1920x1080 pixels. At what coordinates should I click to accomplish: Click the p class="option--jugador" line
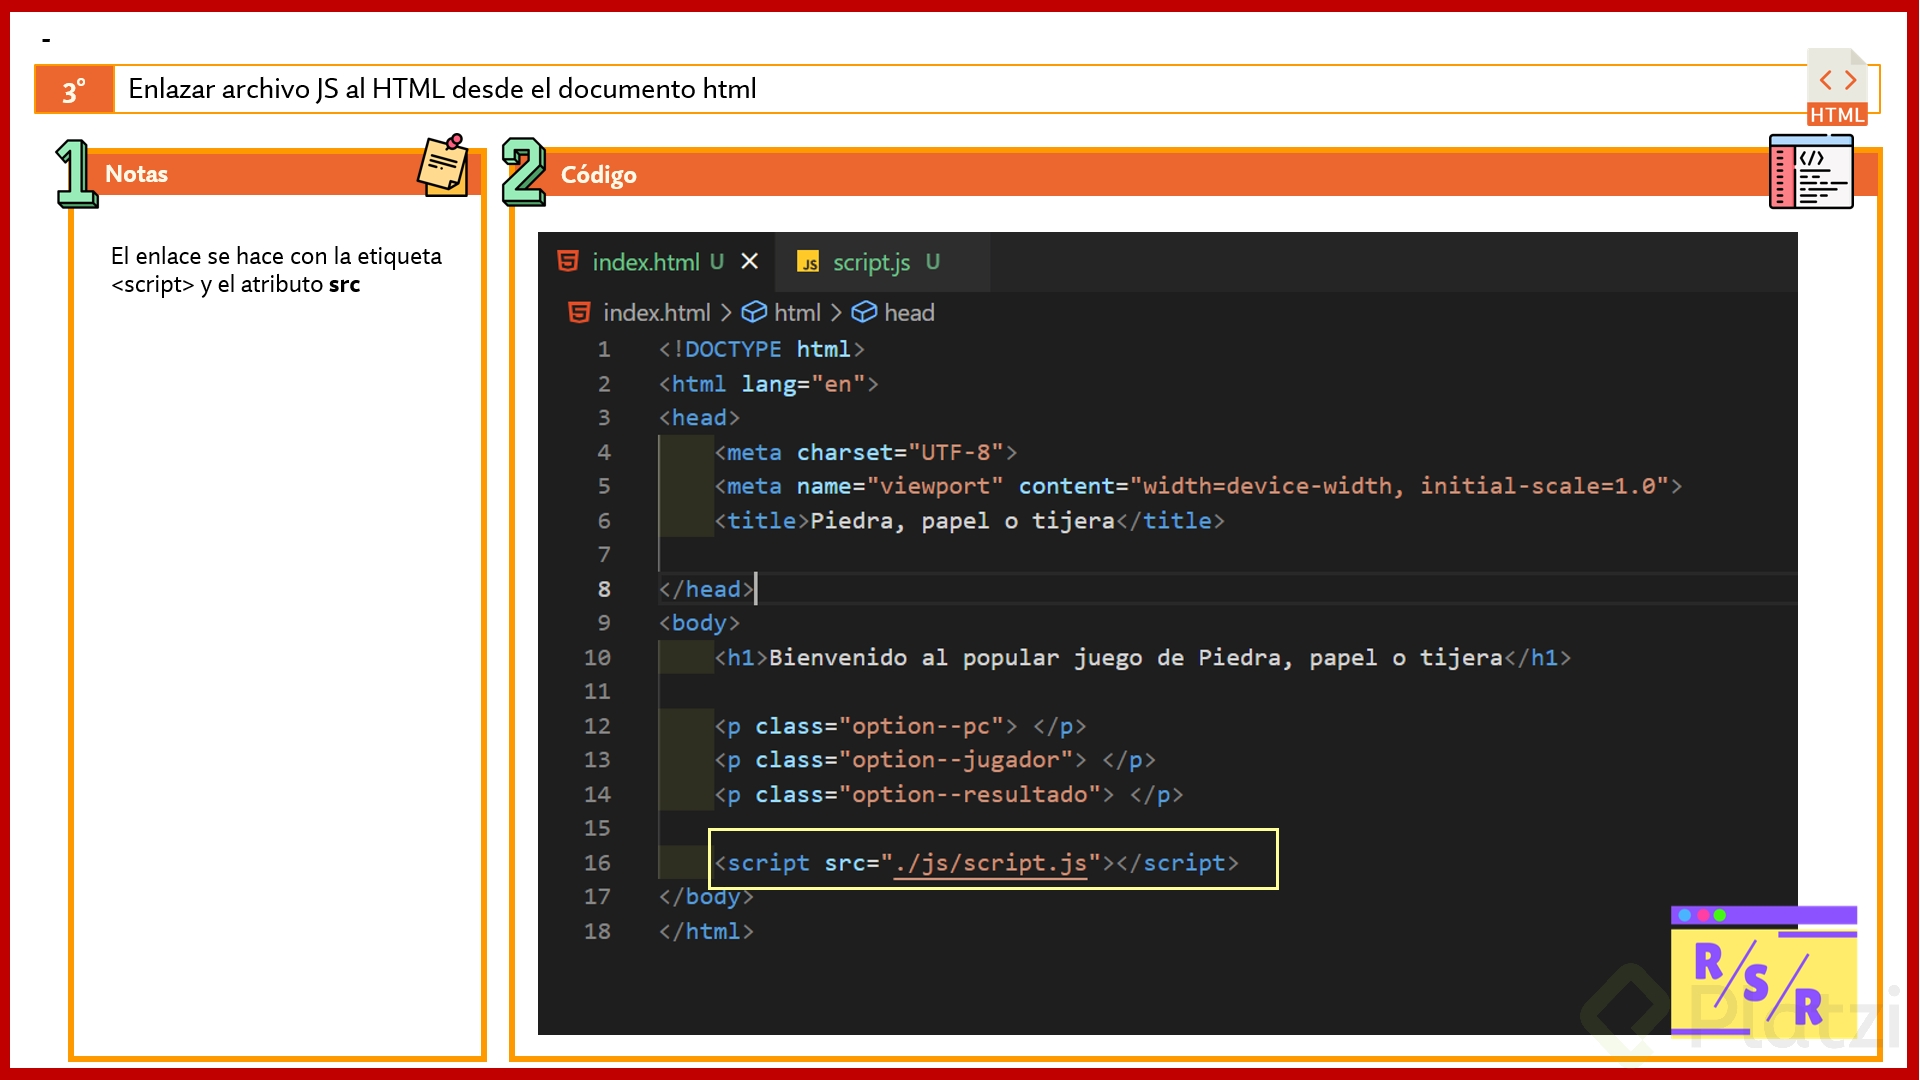(x=935, y=761)
